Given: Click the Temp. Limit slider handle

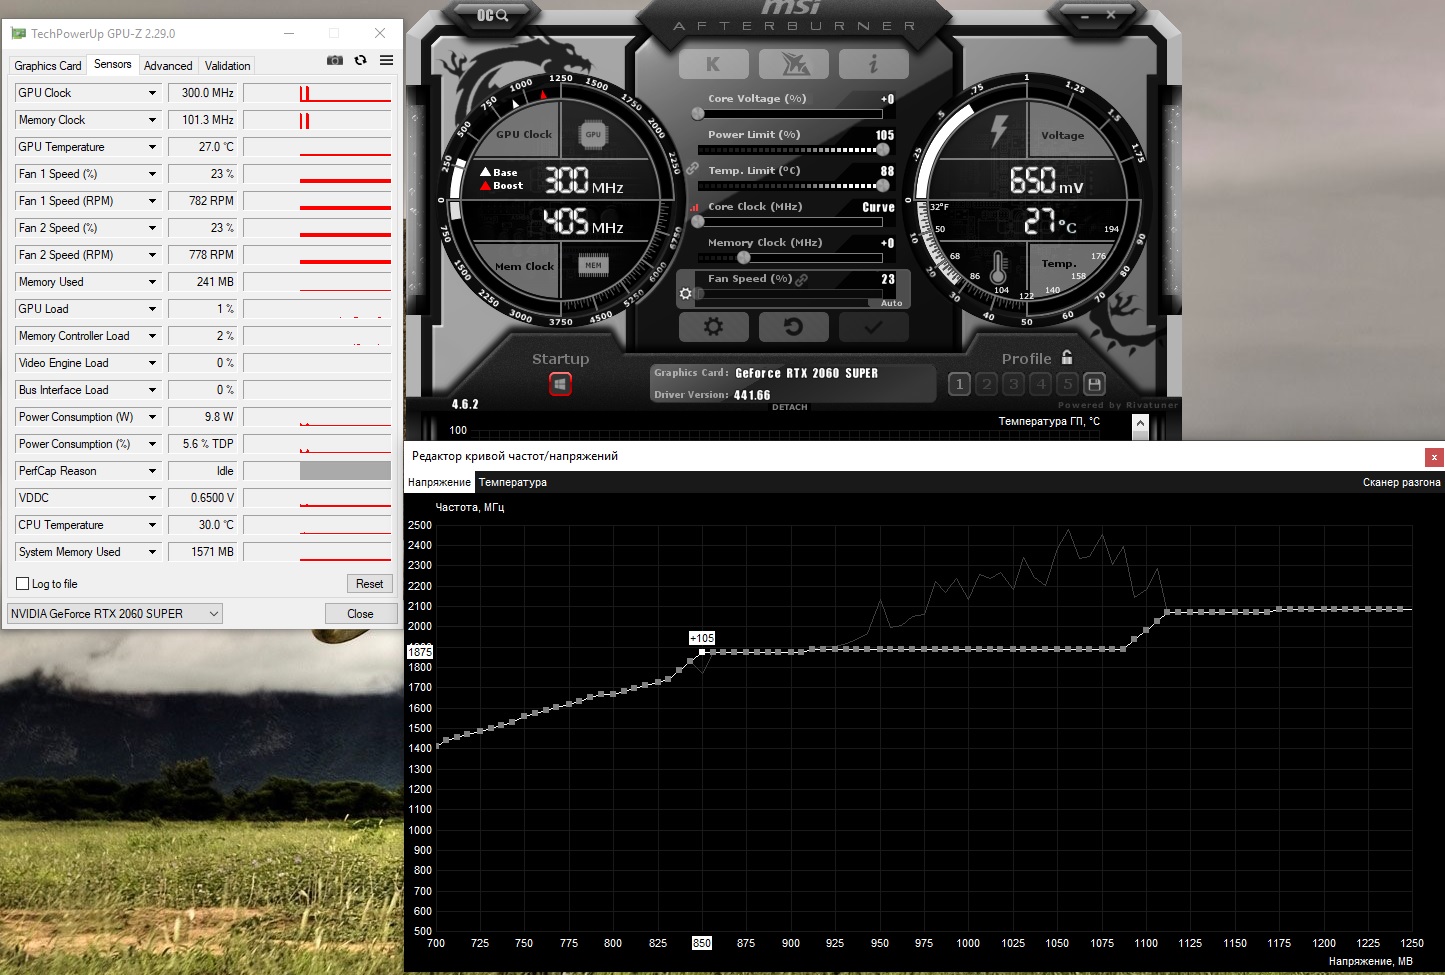Looking at the screenshot, I should (883, 186).
